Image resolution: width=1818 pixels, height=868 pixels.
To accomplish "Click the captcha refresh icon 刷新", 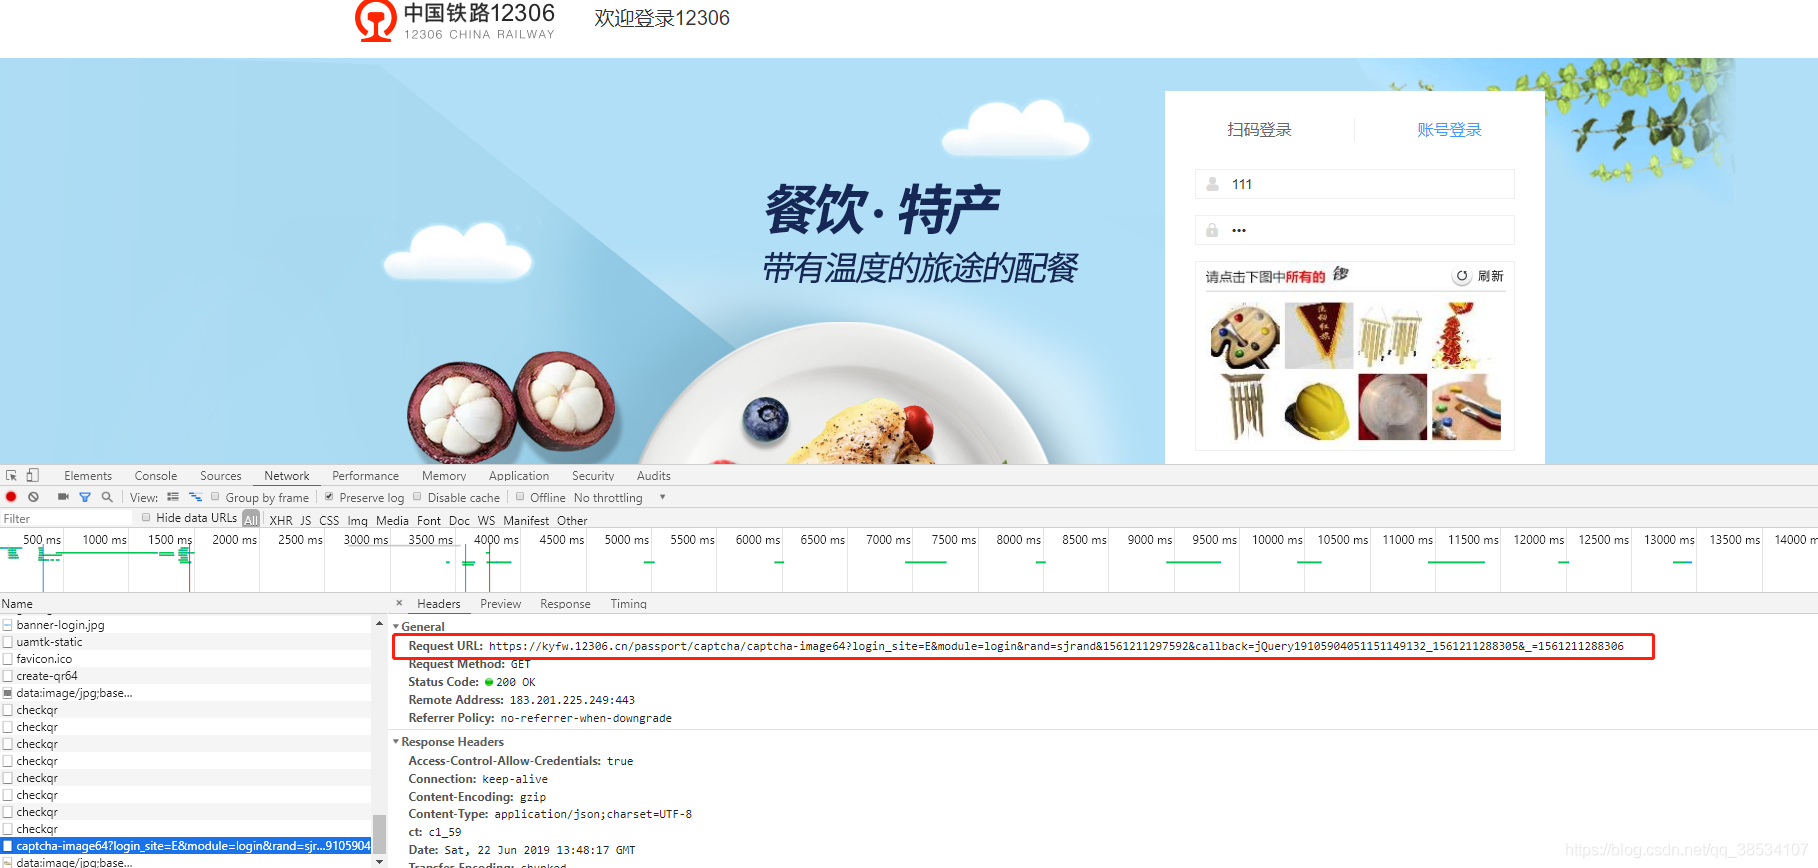I will tap(1478, 276).
